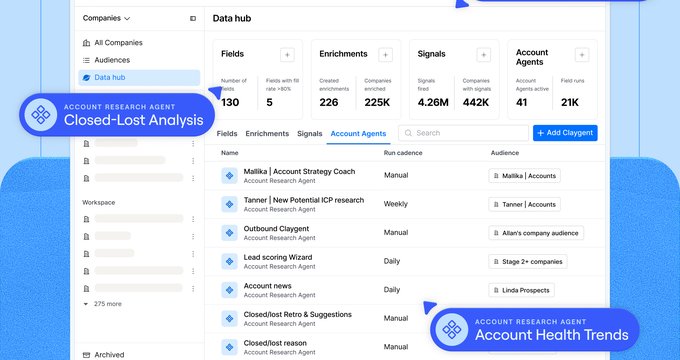Viewport: 680px width, 360px height.
Task: Click Weekly cadence for Tanner row
Action: (x=396, y=204)
